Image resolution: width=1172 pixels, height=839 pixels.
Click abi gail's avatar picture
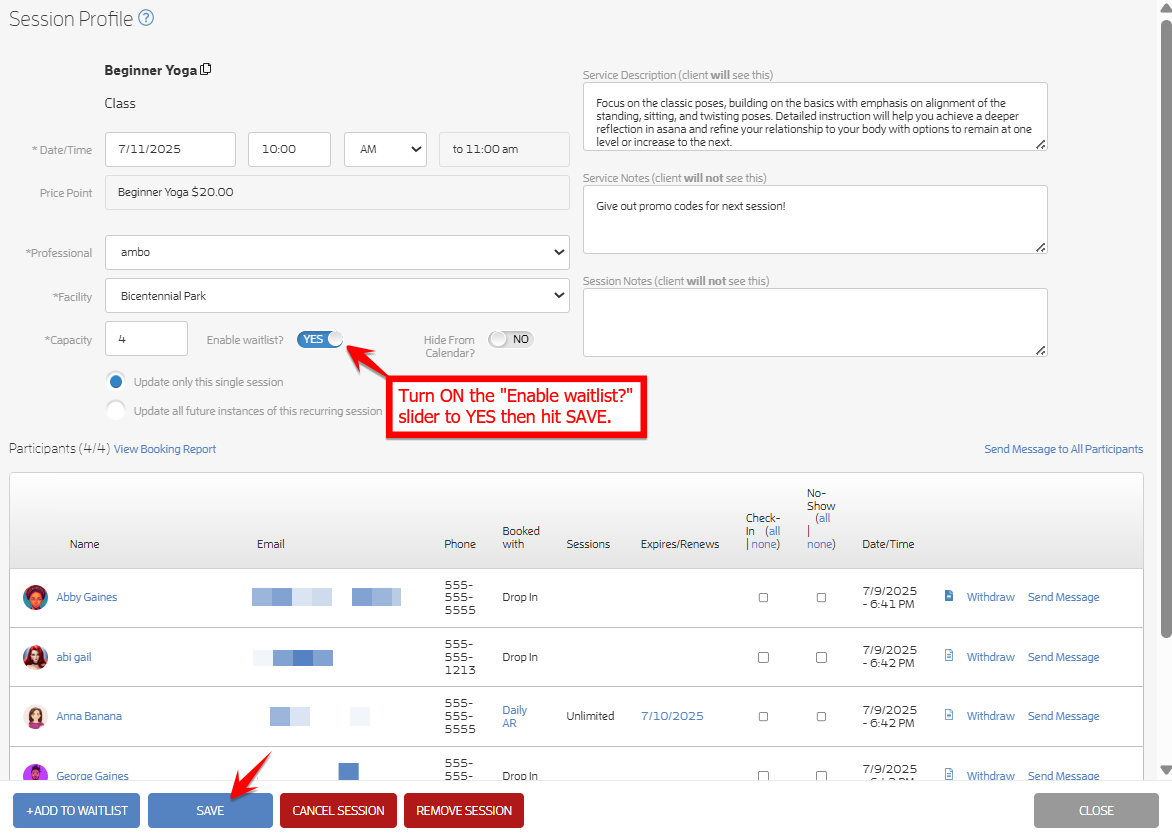(35, 657)
